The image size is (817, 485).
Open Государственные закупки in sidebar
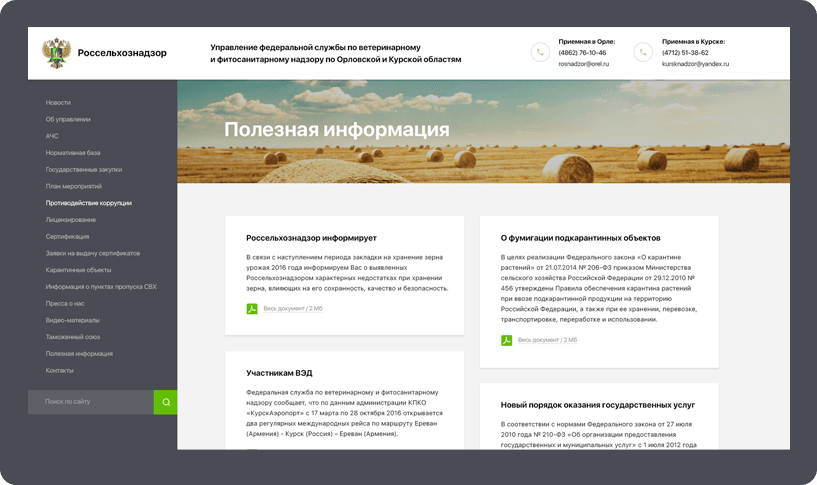click(83, 169)
